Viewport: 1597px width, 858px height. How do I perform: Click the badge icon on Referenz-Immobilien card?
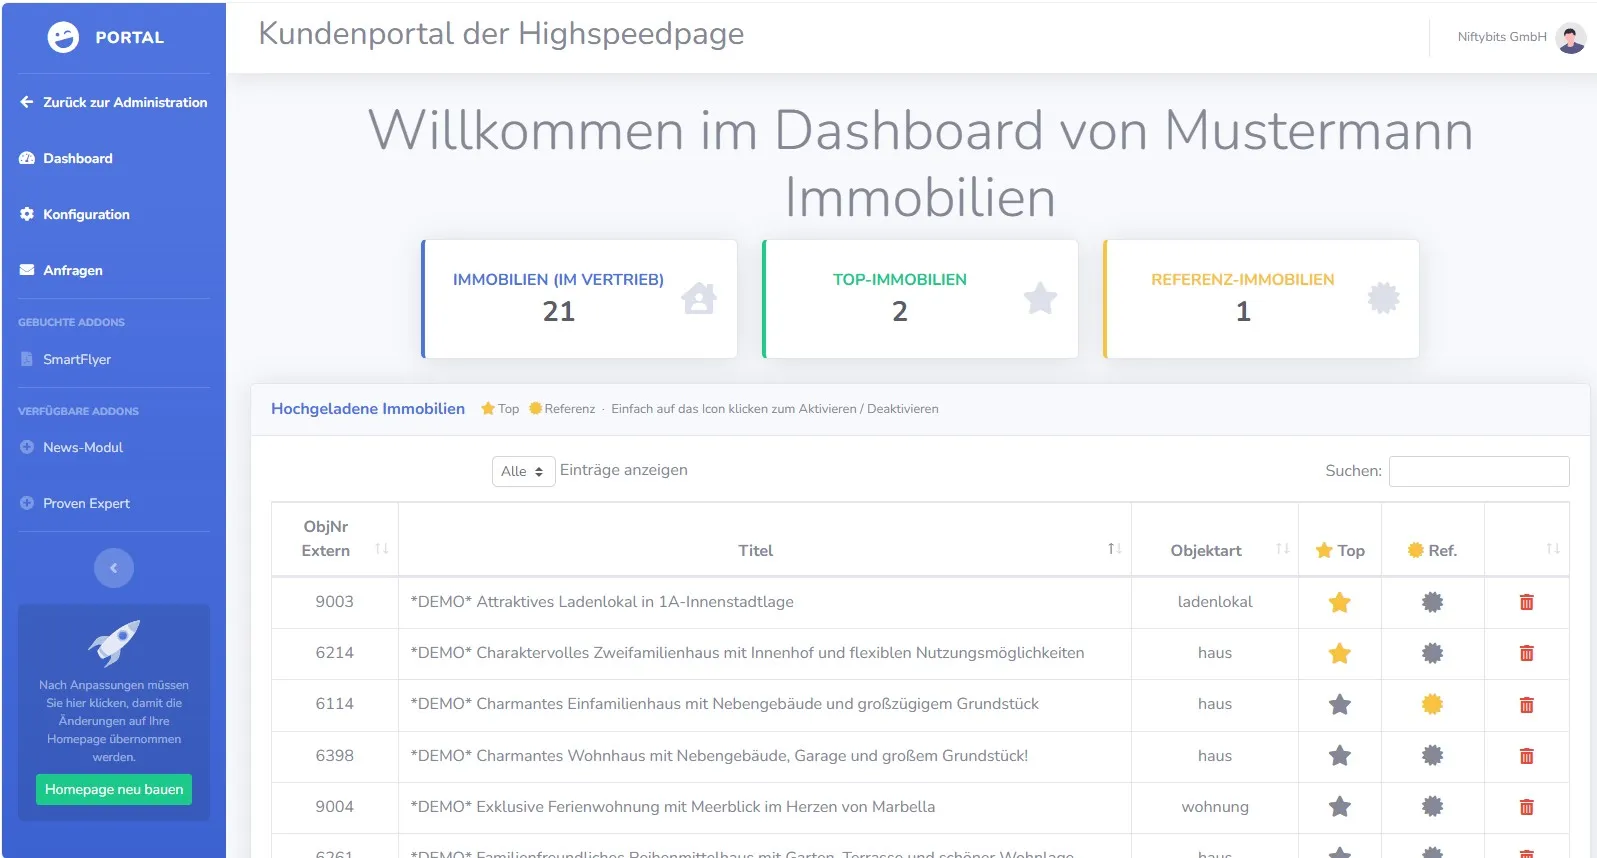click(1383, 298)
